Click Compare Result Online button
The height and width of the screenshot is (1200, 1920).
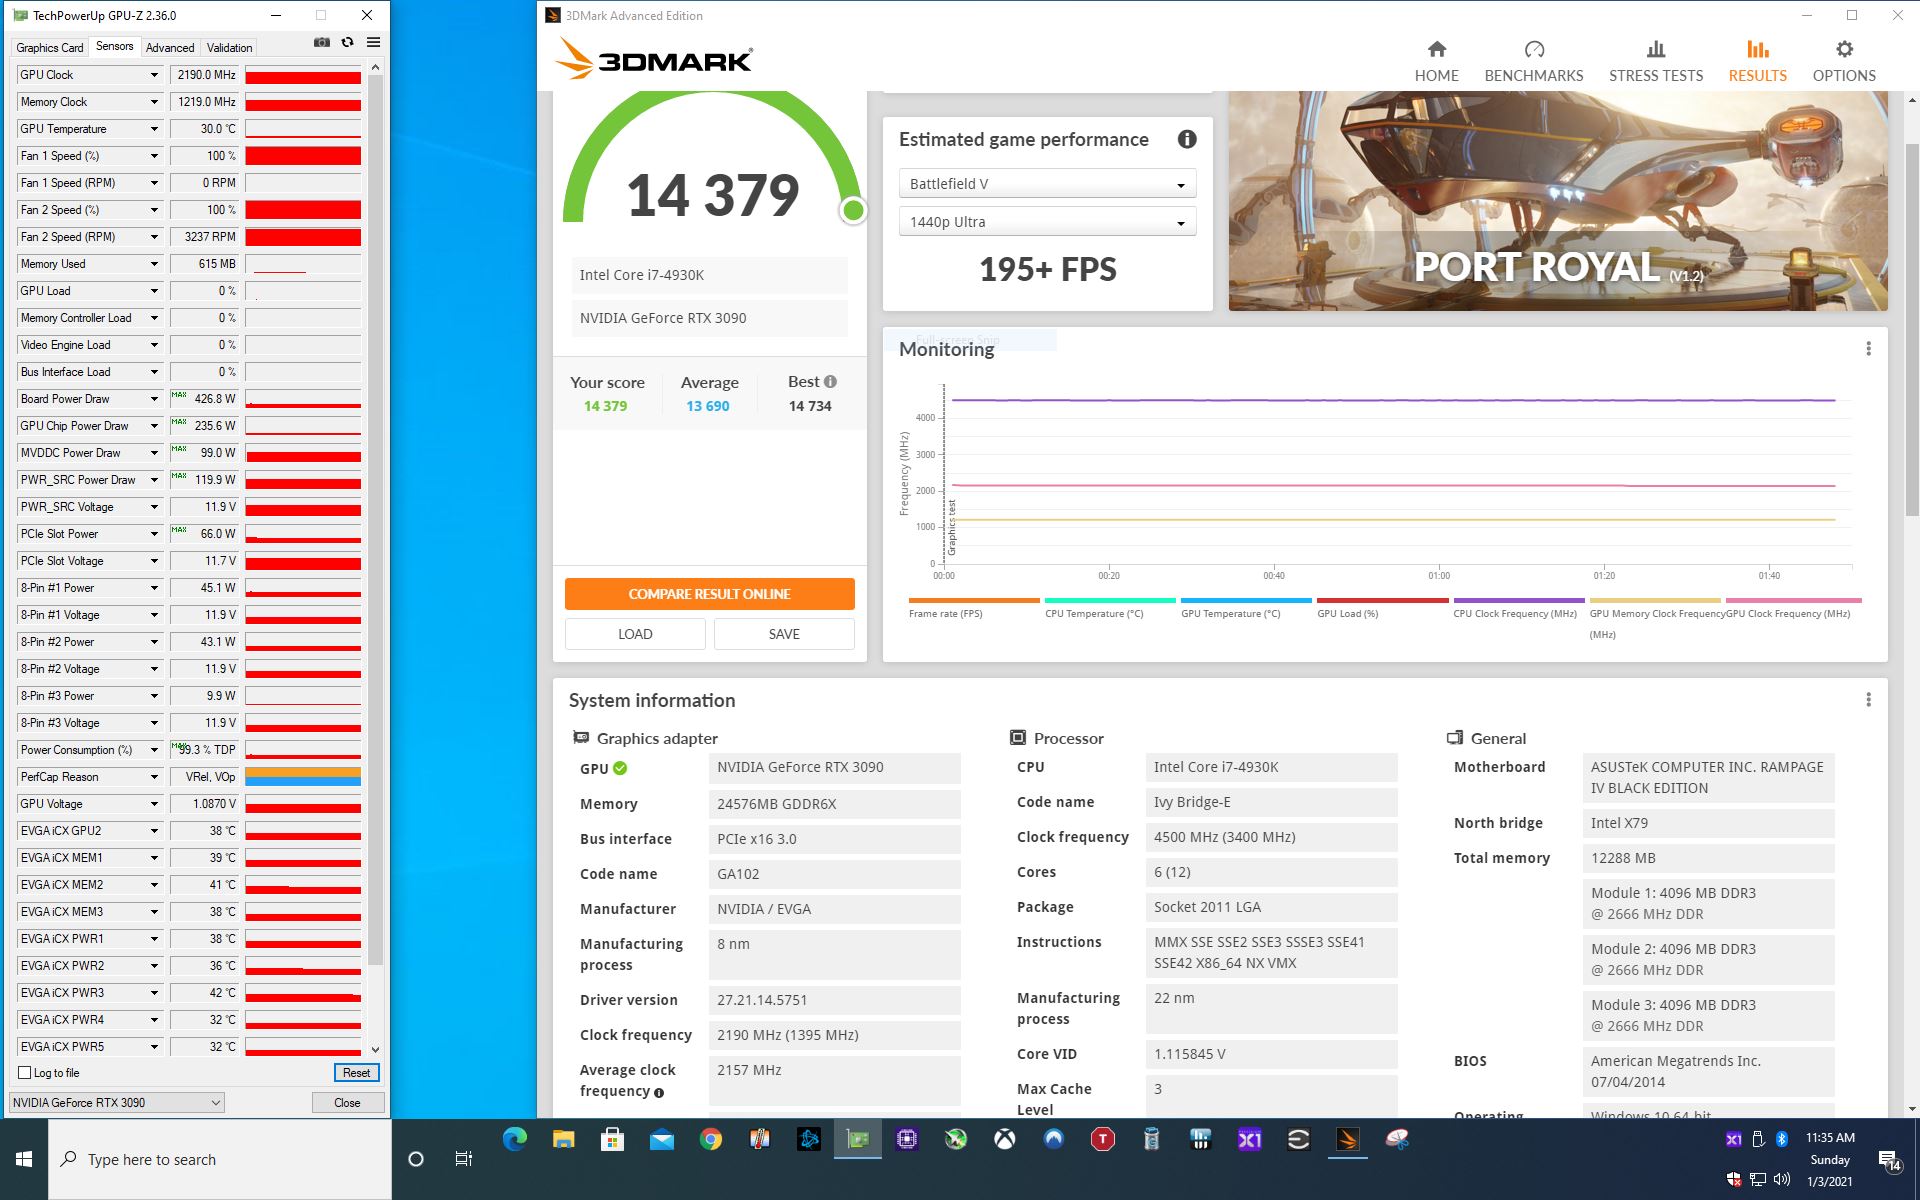pyautogui.click(x=709, y=594)
